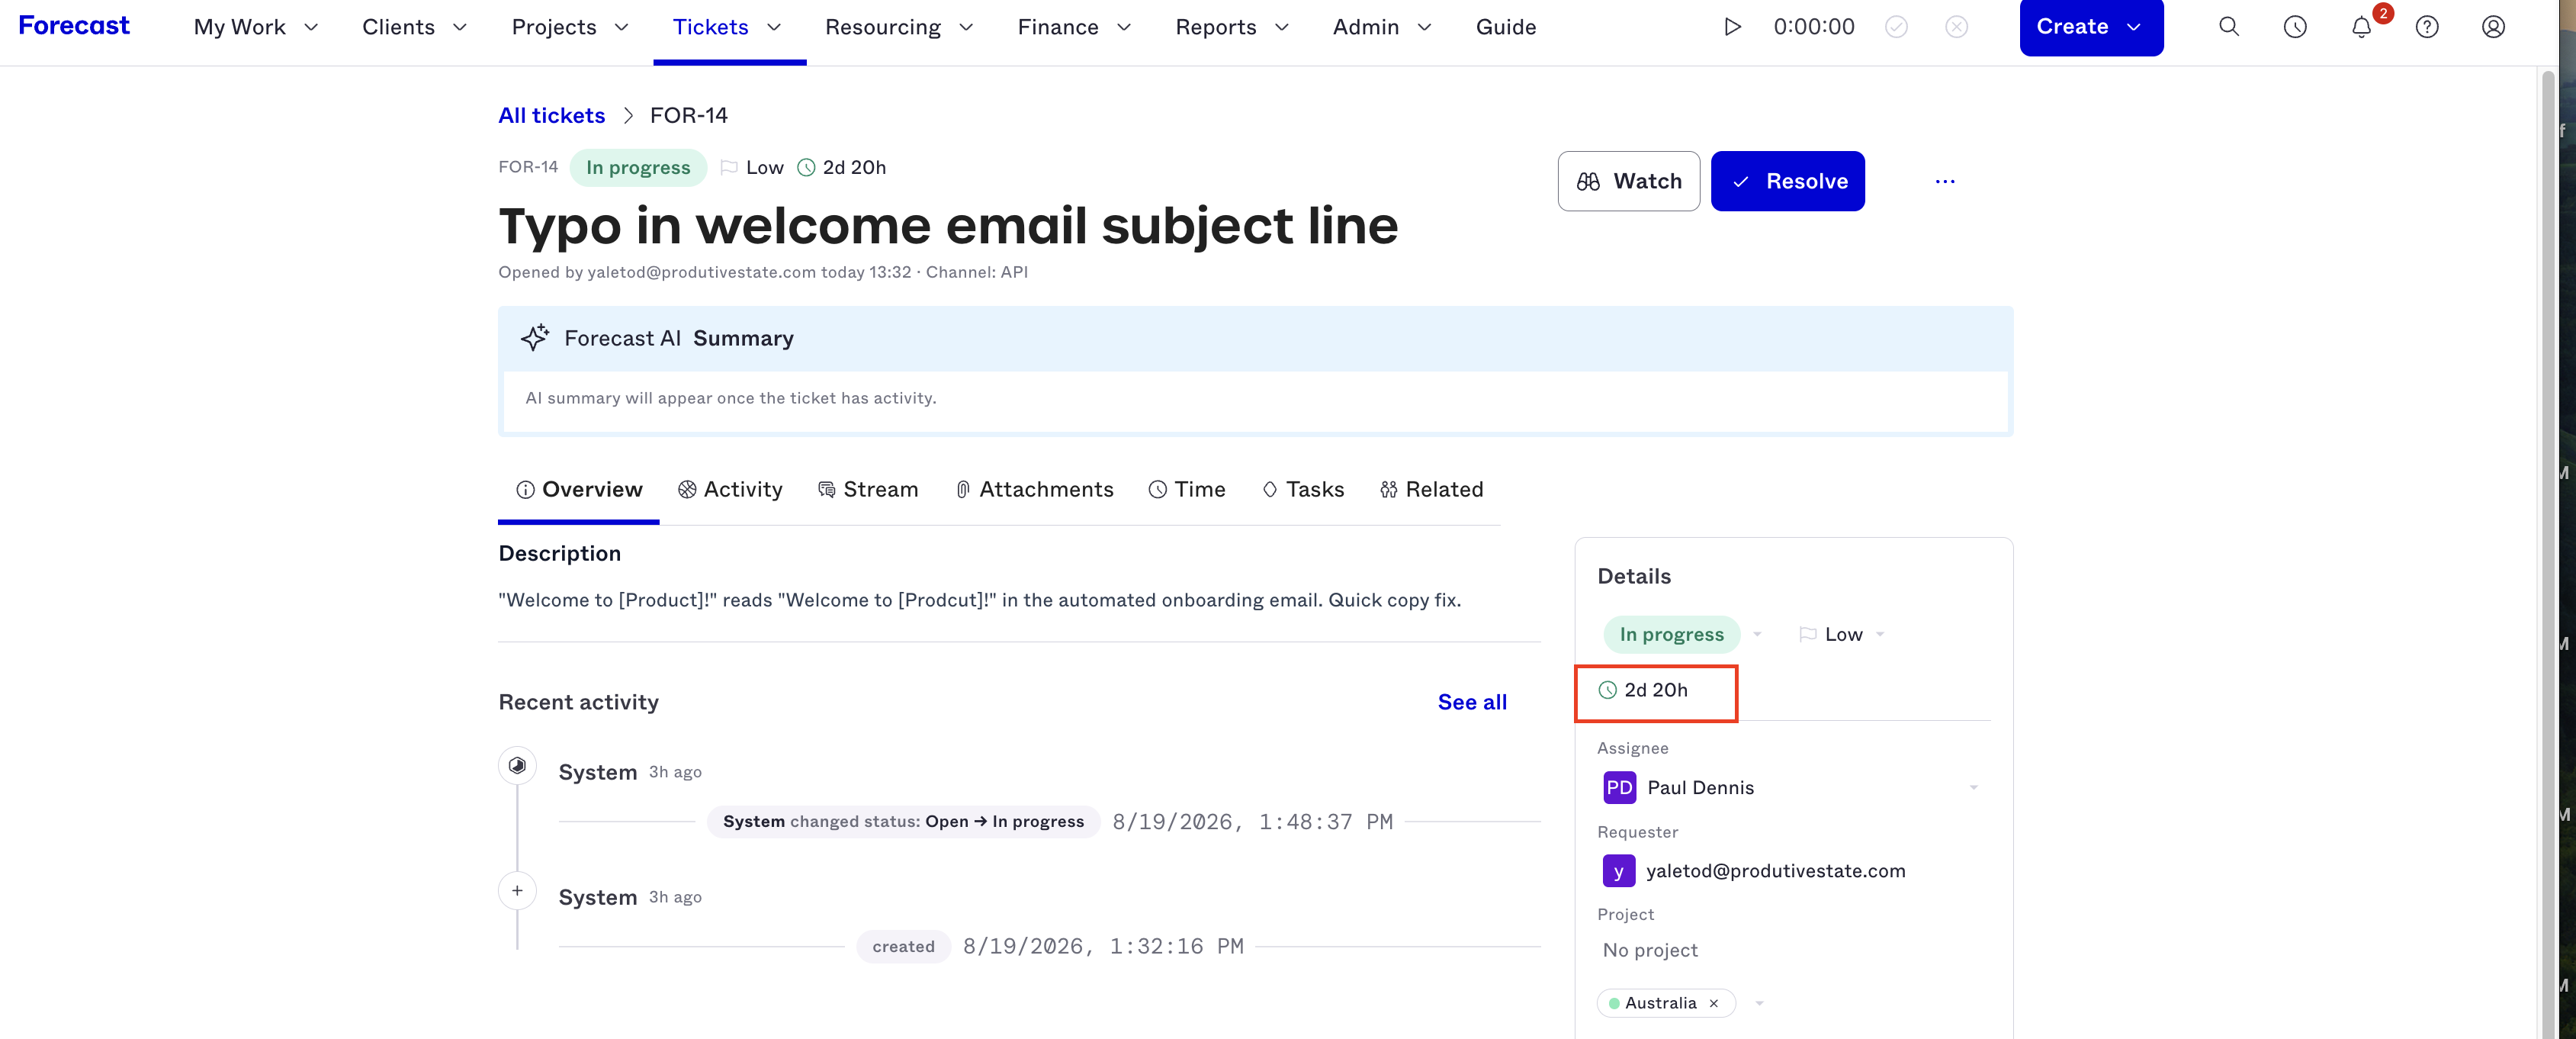
Task: Switch to the Time tab
Action: 1187,489
